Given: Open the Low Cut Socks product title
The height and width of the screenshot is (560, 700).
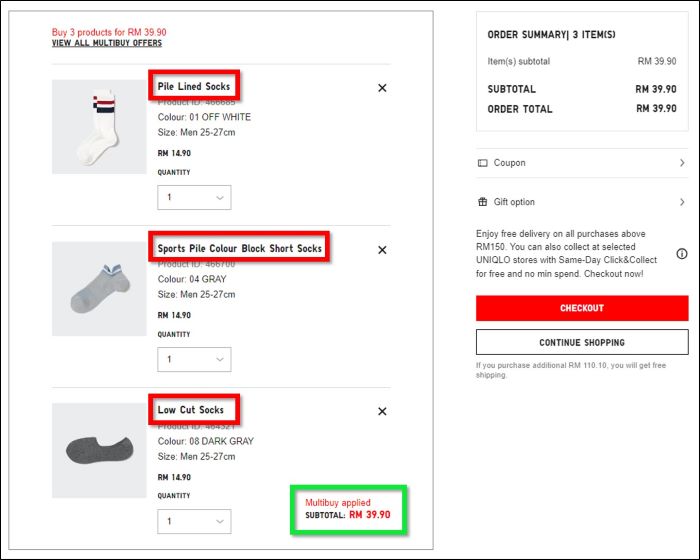Looking at the screenshot, I should click(191, 410).
